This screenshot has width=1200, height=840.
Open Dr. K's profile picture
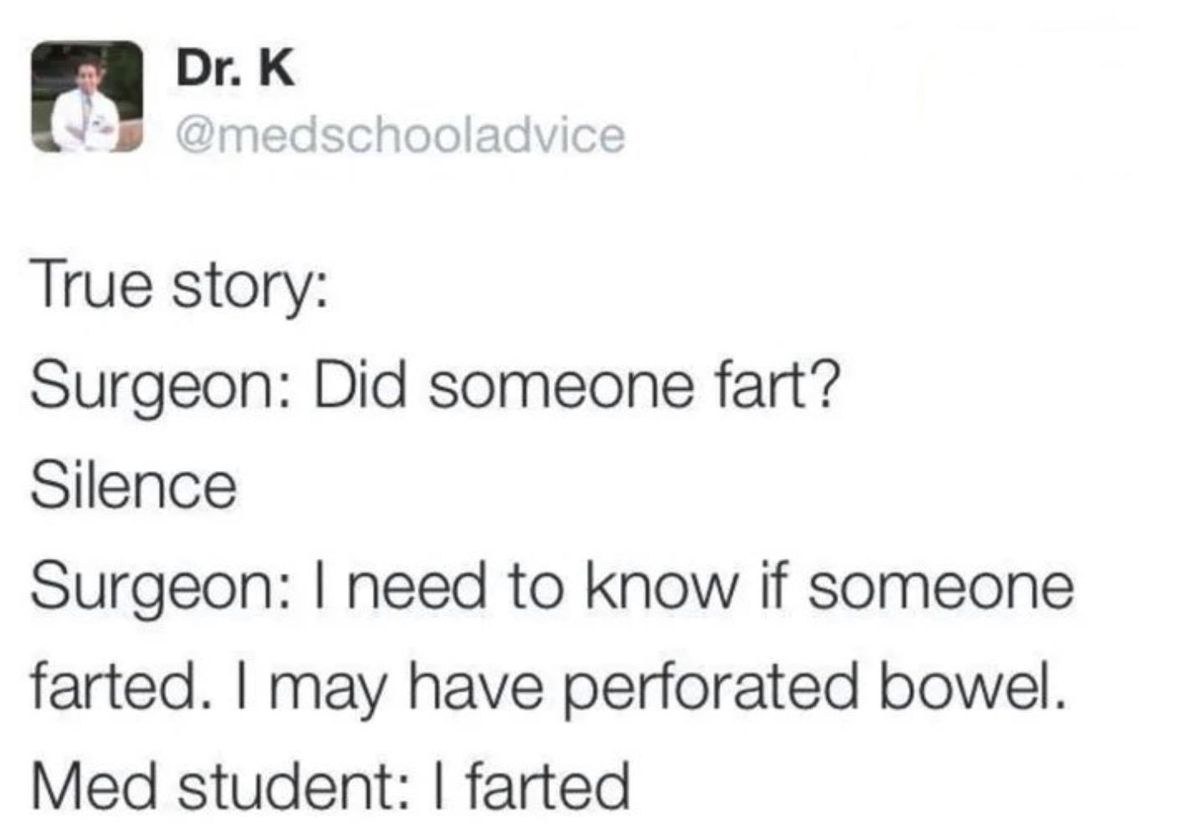point(88,97)
